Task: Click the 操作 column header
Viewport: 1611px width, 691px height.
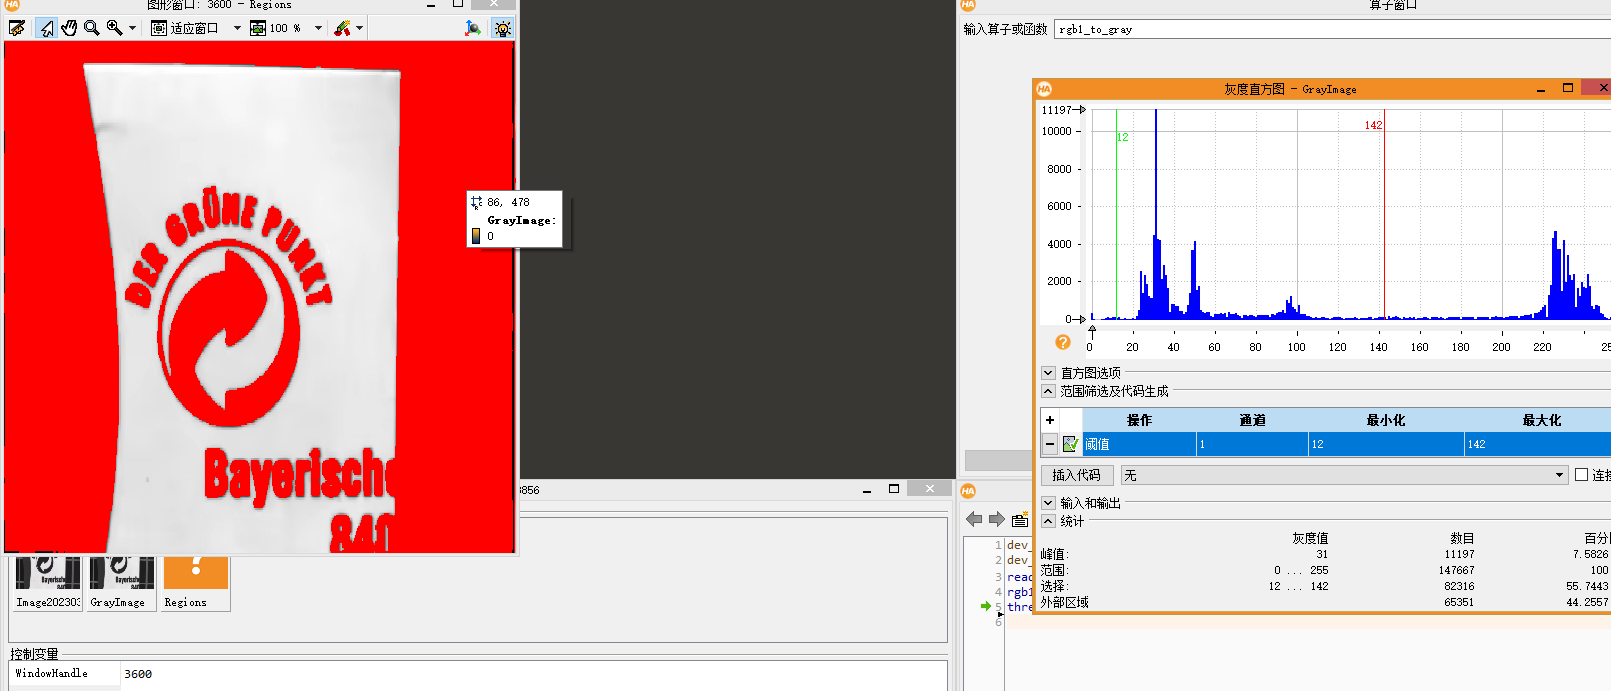Action: click(1140, 420)
